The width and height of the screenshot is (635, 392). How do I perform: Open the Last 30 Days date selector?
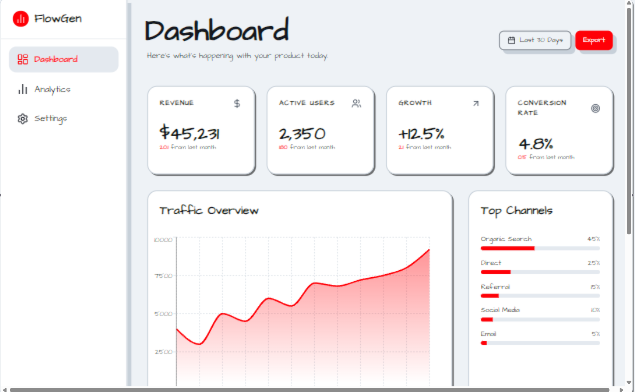535,40
